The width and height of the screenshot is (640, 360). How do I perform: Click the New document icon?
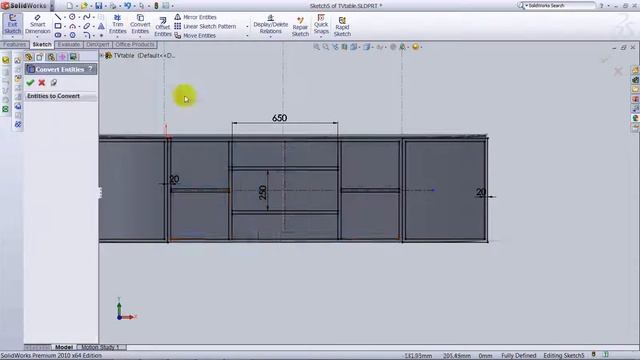click(x=70, y=6)
